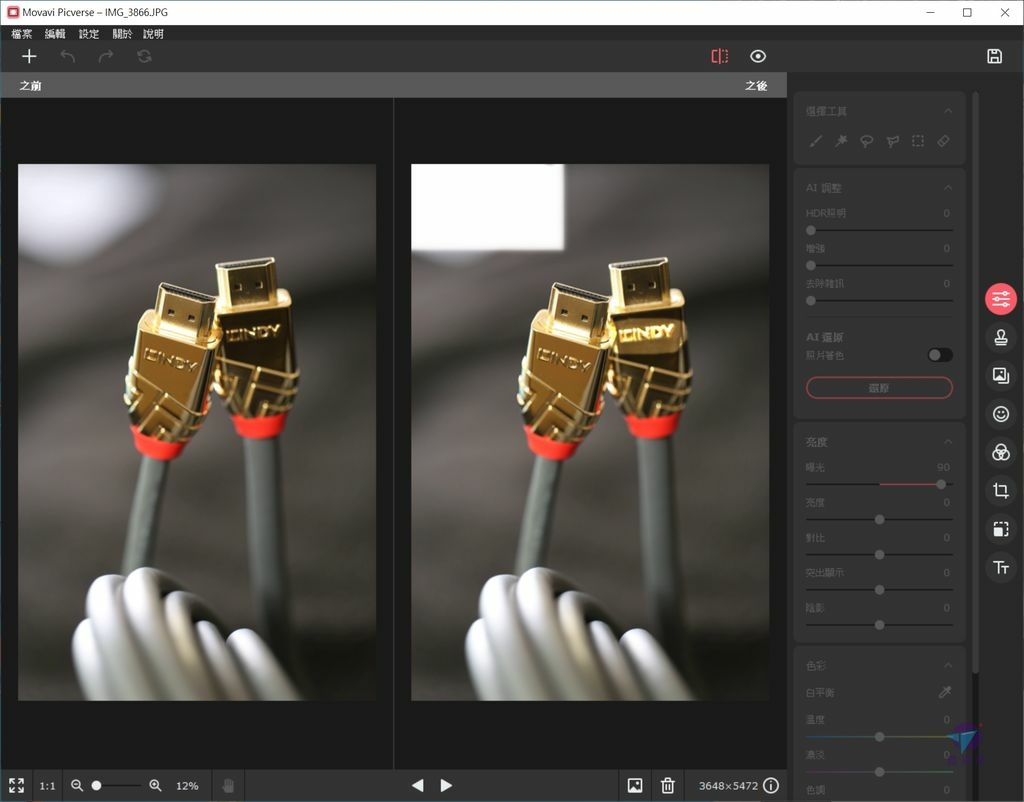The height and width of the screenshot is (802, 1024).
Task: Open the resize tool in sidebar
Action: pyautogui.click(x=1000, y=529)
